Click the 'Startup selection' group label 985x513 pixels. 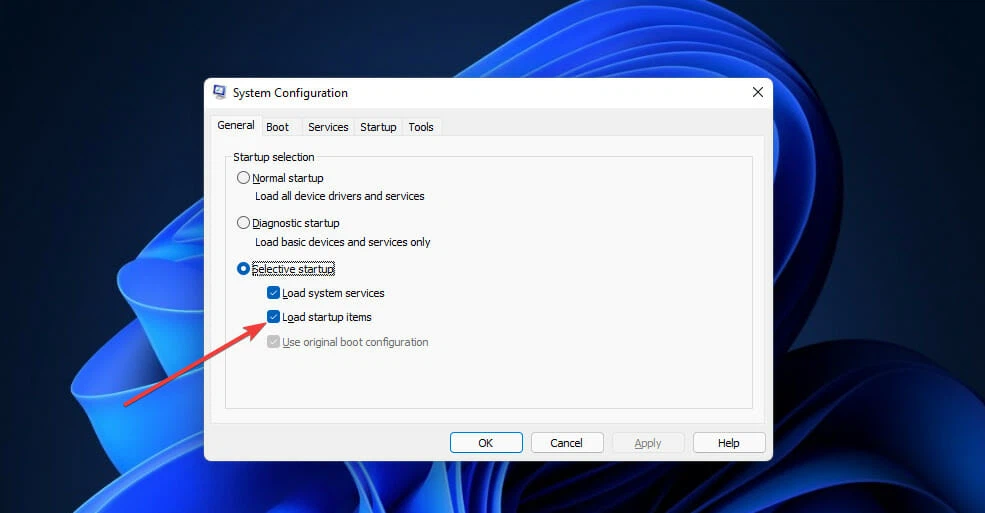[274, 157]
